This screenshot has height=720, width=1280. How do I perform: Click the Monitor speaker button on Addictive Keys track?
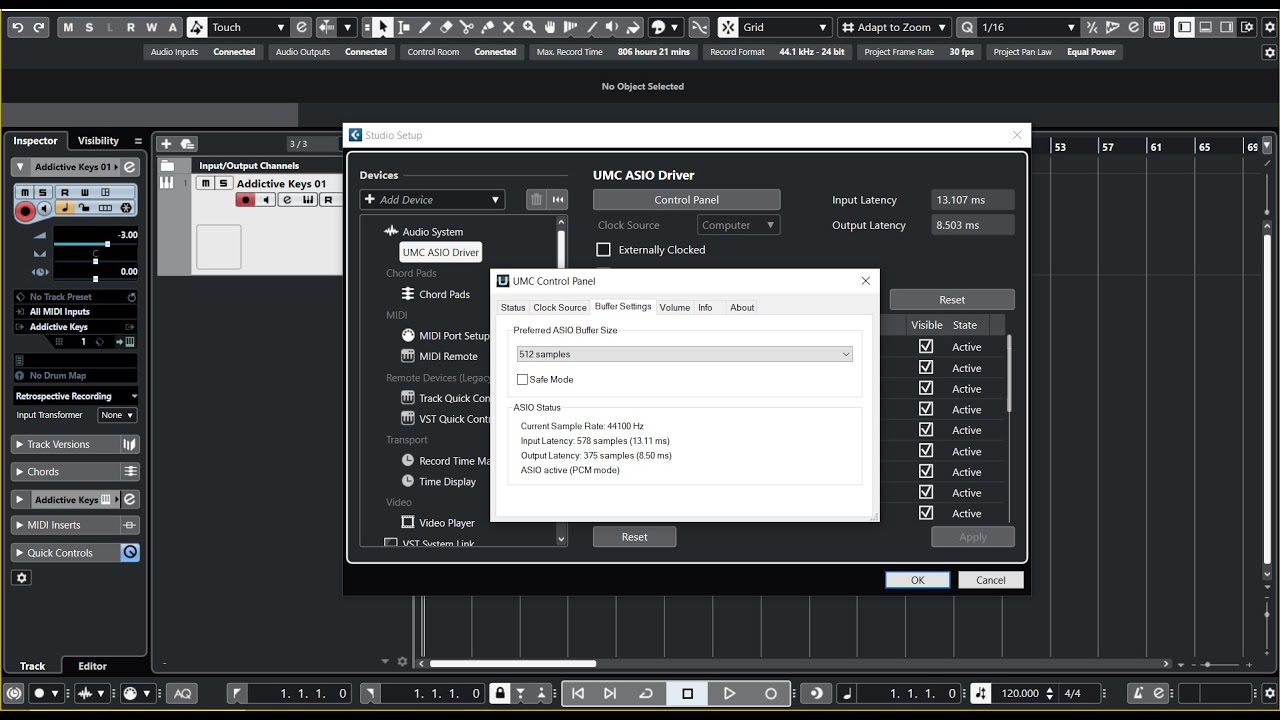click(265, 200)
